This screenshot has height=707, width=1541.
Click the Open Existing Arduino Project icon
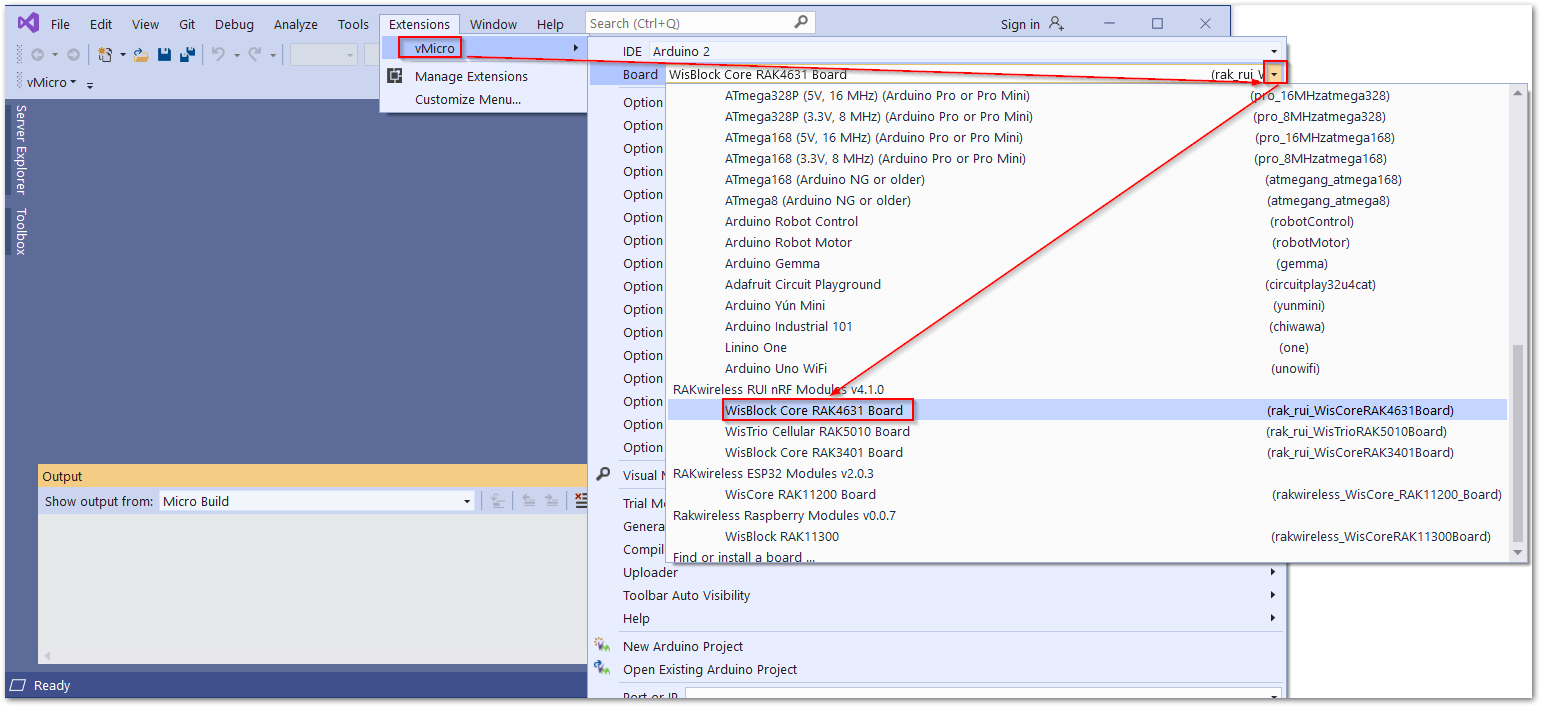[602, 669]
